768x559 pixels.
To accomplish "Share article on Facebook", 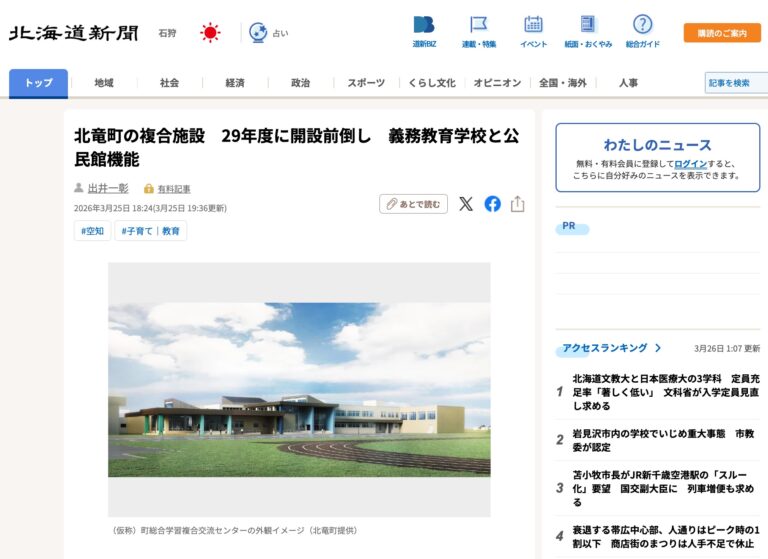I will (492, 204).
